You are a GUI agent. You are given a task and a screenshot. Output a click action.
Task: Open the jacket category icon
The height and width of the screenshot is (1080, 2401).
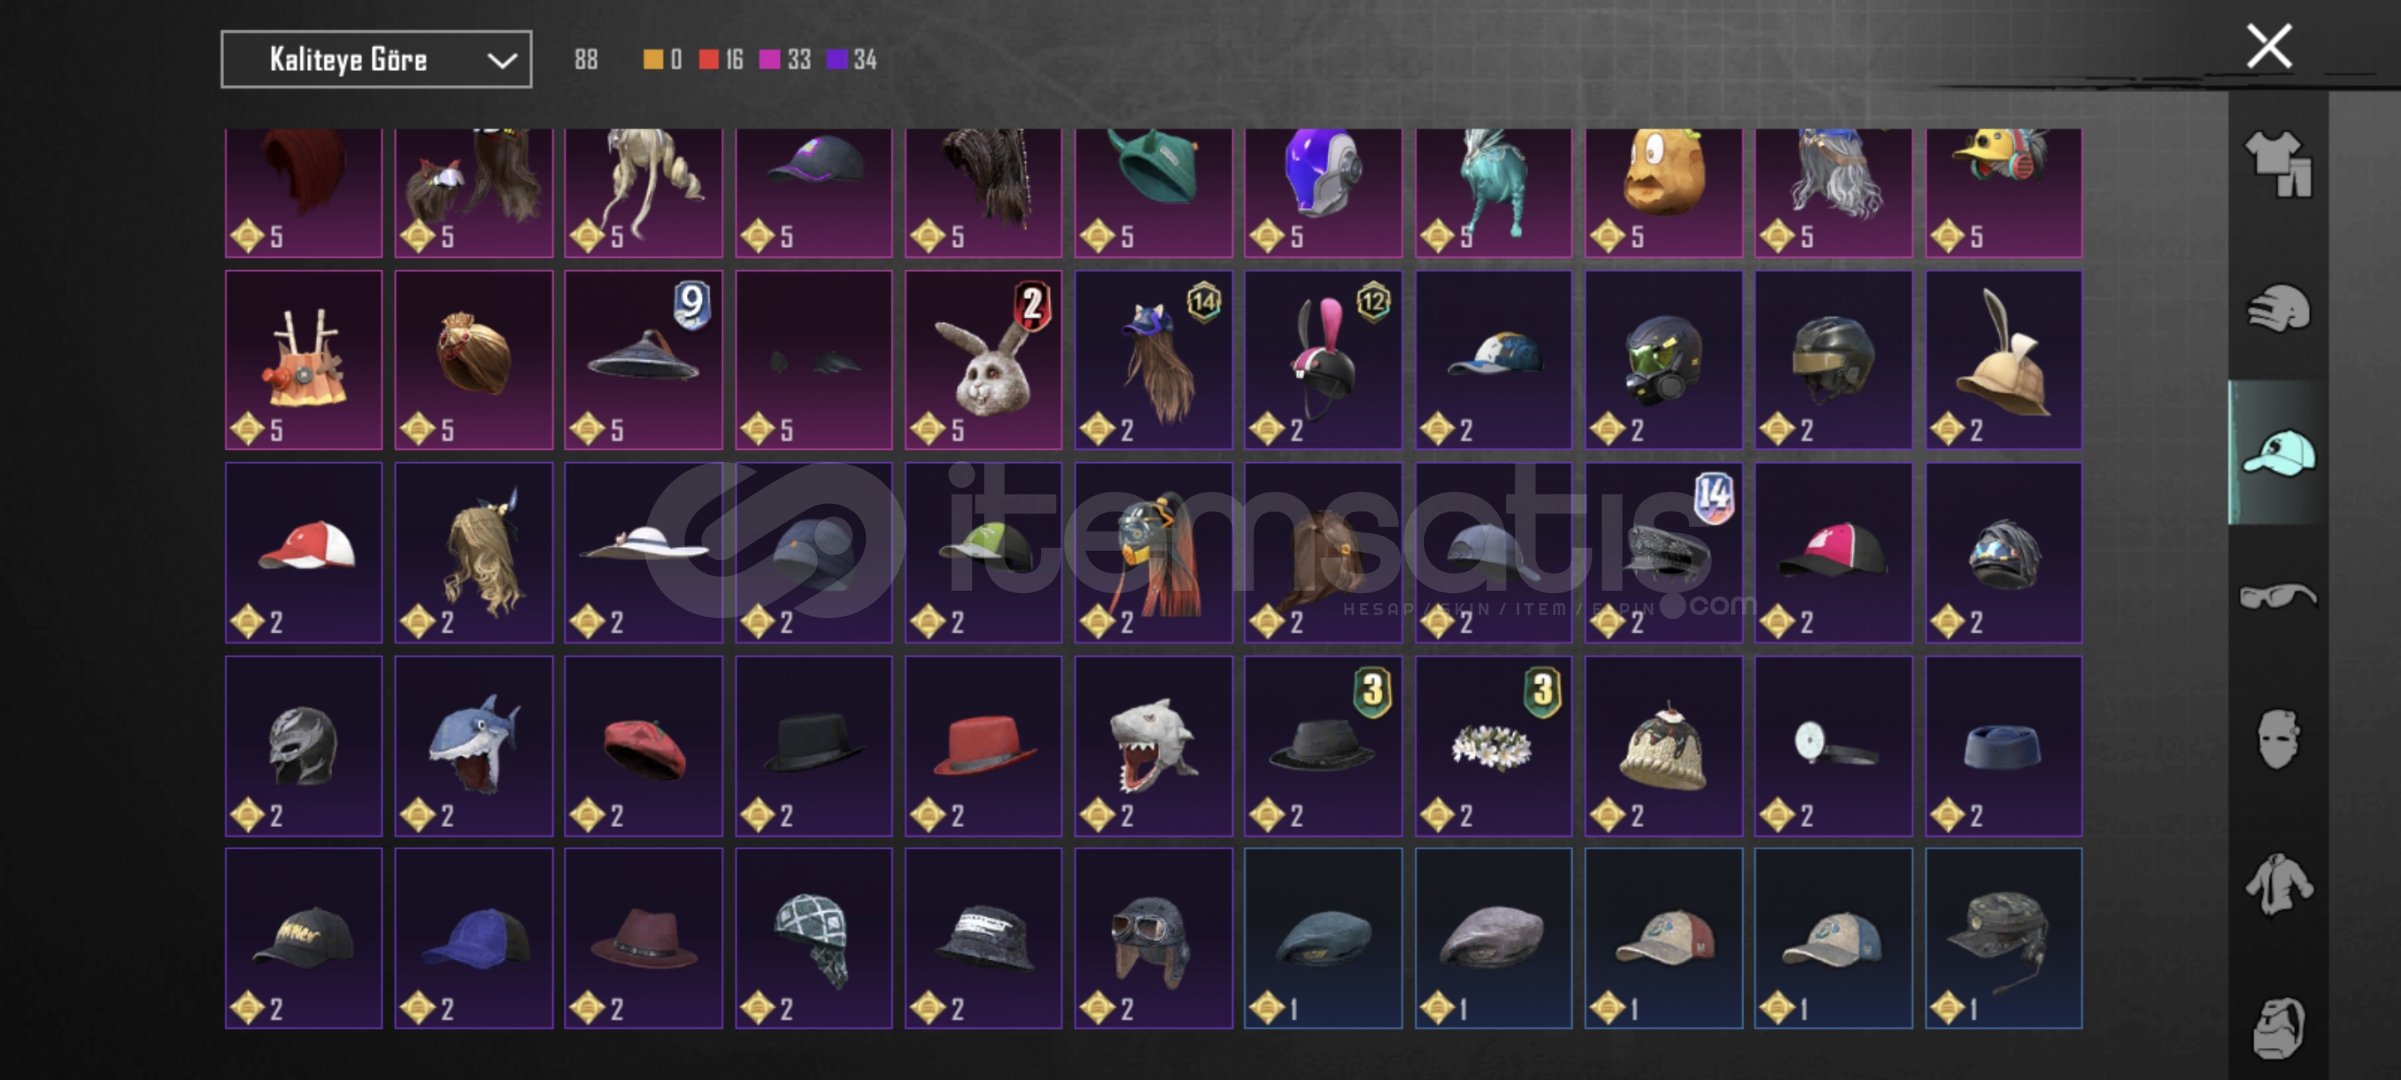point(2278,884)
